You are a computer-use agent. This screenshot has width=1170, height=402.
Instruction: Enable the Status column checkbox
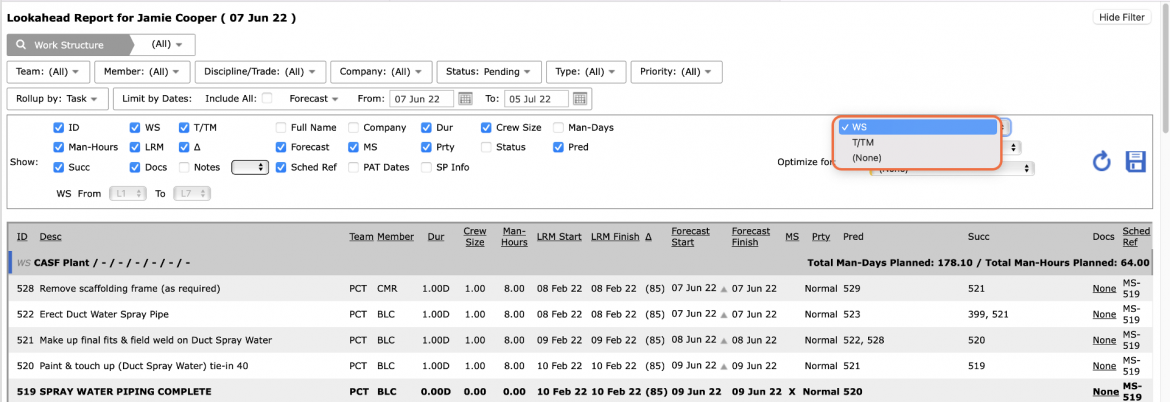coord(486,147)
